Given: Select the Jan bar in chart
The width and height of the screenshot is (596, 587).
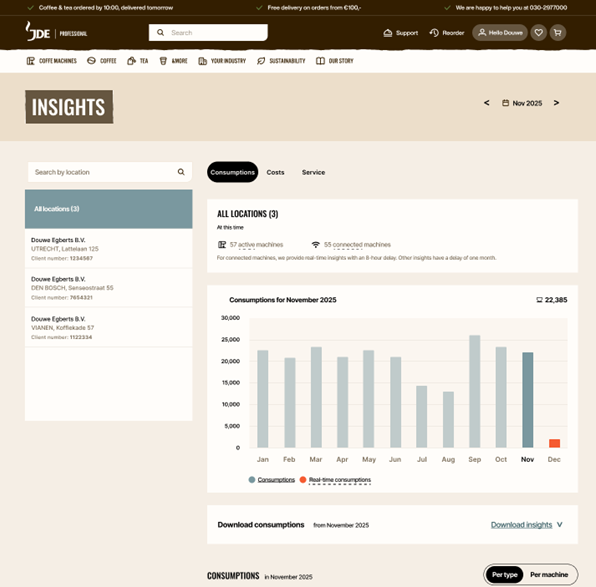Looking at the screenshot, I should click(x=263, y=399).
